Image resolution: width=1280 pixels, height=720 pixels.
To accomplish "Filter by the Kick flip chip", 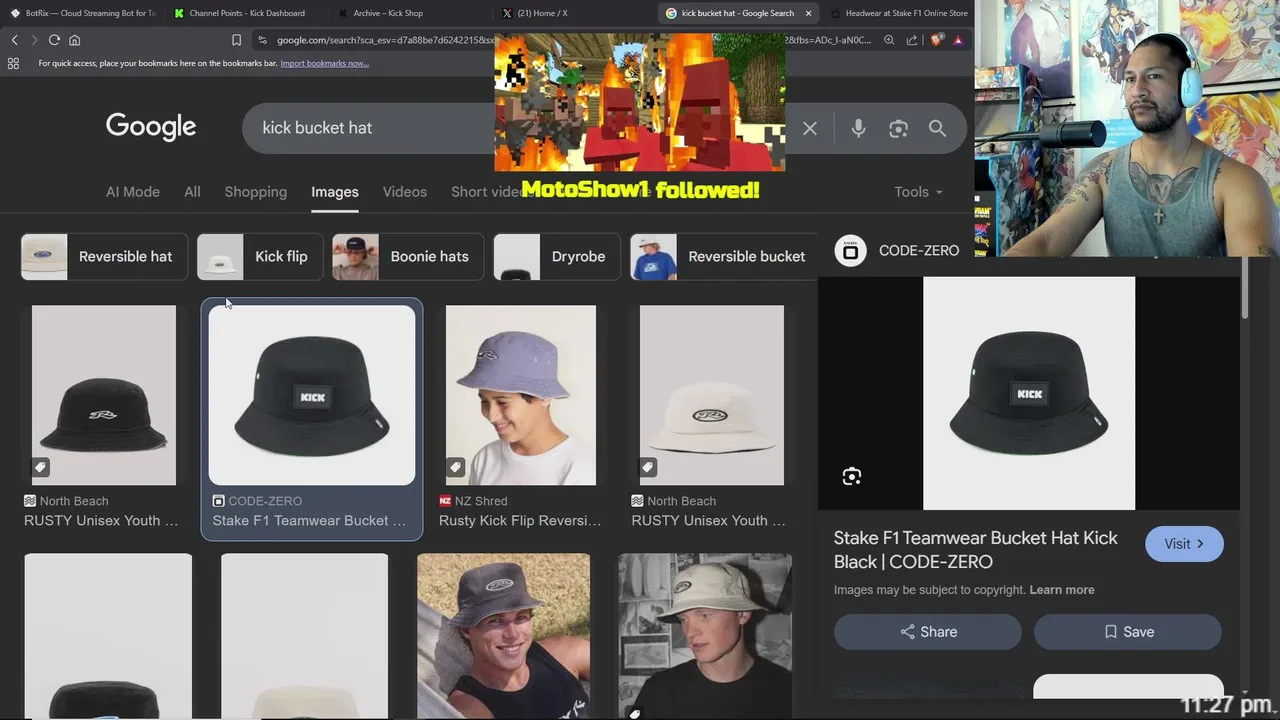I will pos(259,257).
